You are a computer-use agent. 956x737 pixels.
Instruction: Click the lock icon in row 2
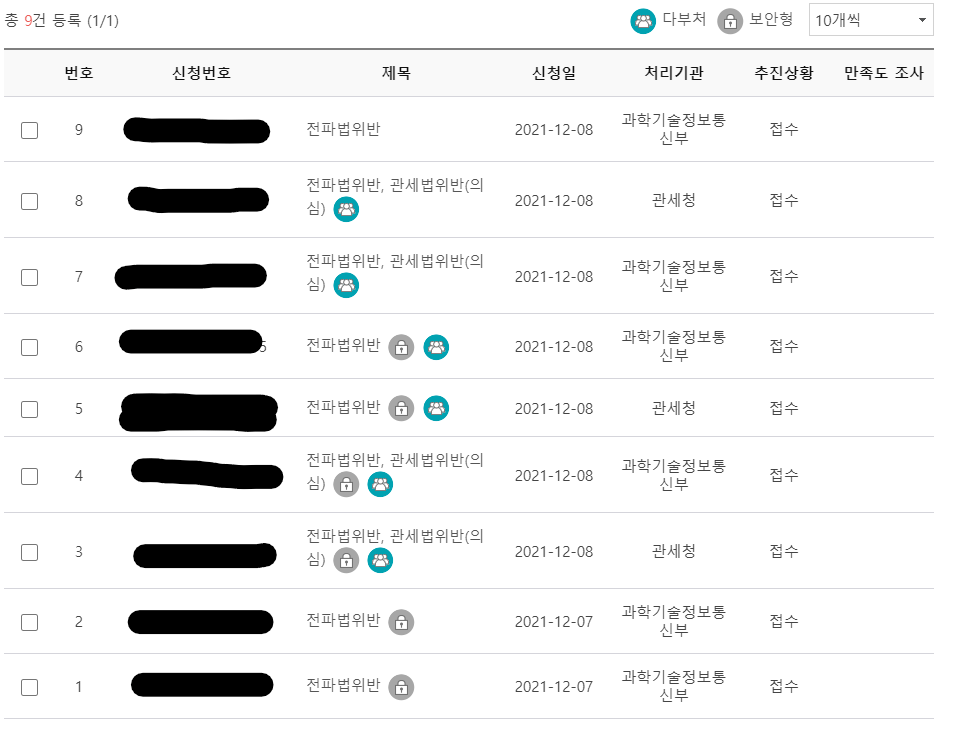point(401,622)
